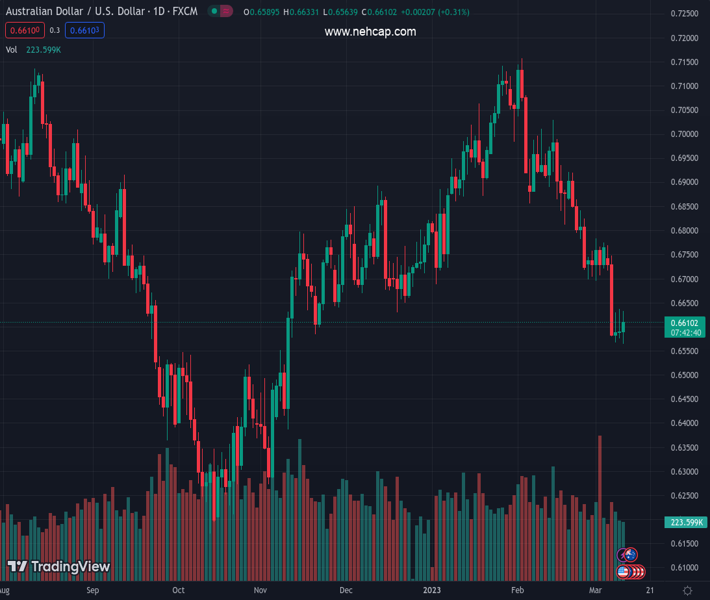This screenshot has width=710, height=600.
Task: Click the 0.70000 price axis level
Action: 685,134
